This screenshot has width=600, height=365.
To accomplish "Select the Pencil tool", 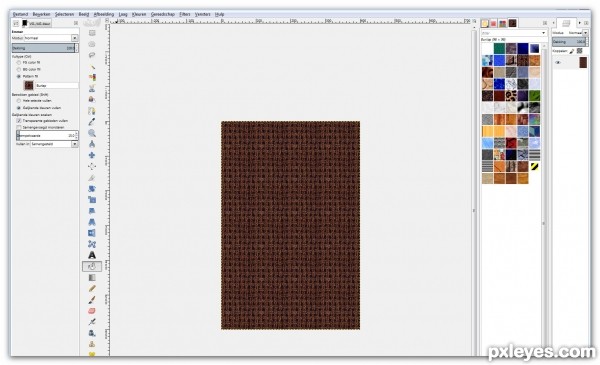I will pos(92,289).
